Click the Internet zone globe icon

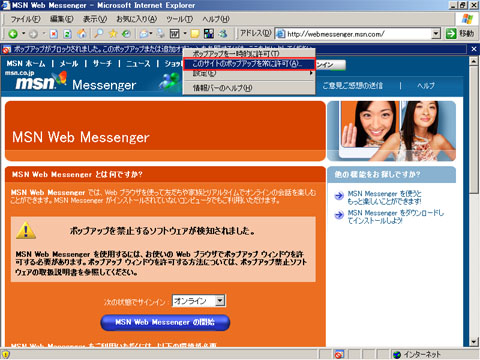coord(397,354)
